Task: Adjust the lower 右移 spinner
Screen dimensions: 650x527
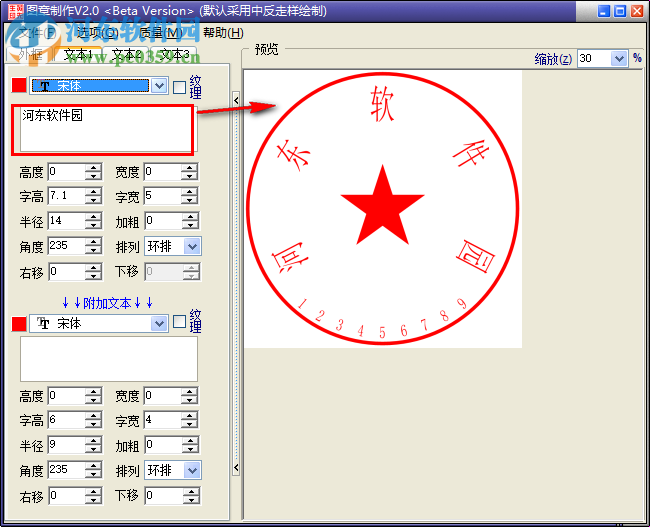Action: 94,496
